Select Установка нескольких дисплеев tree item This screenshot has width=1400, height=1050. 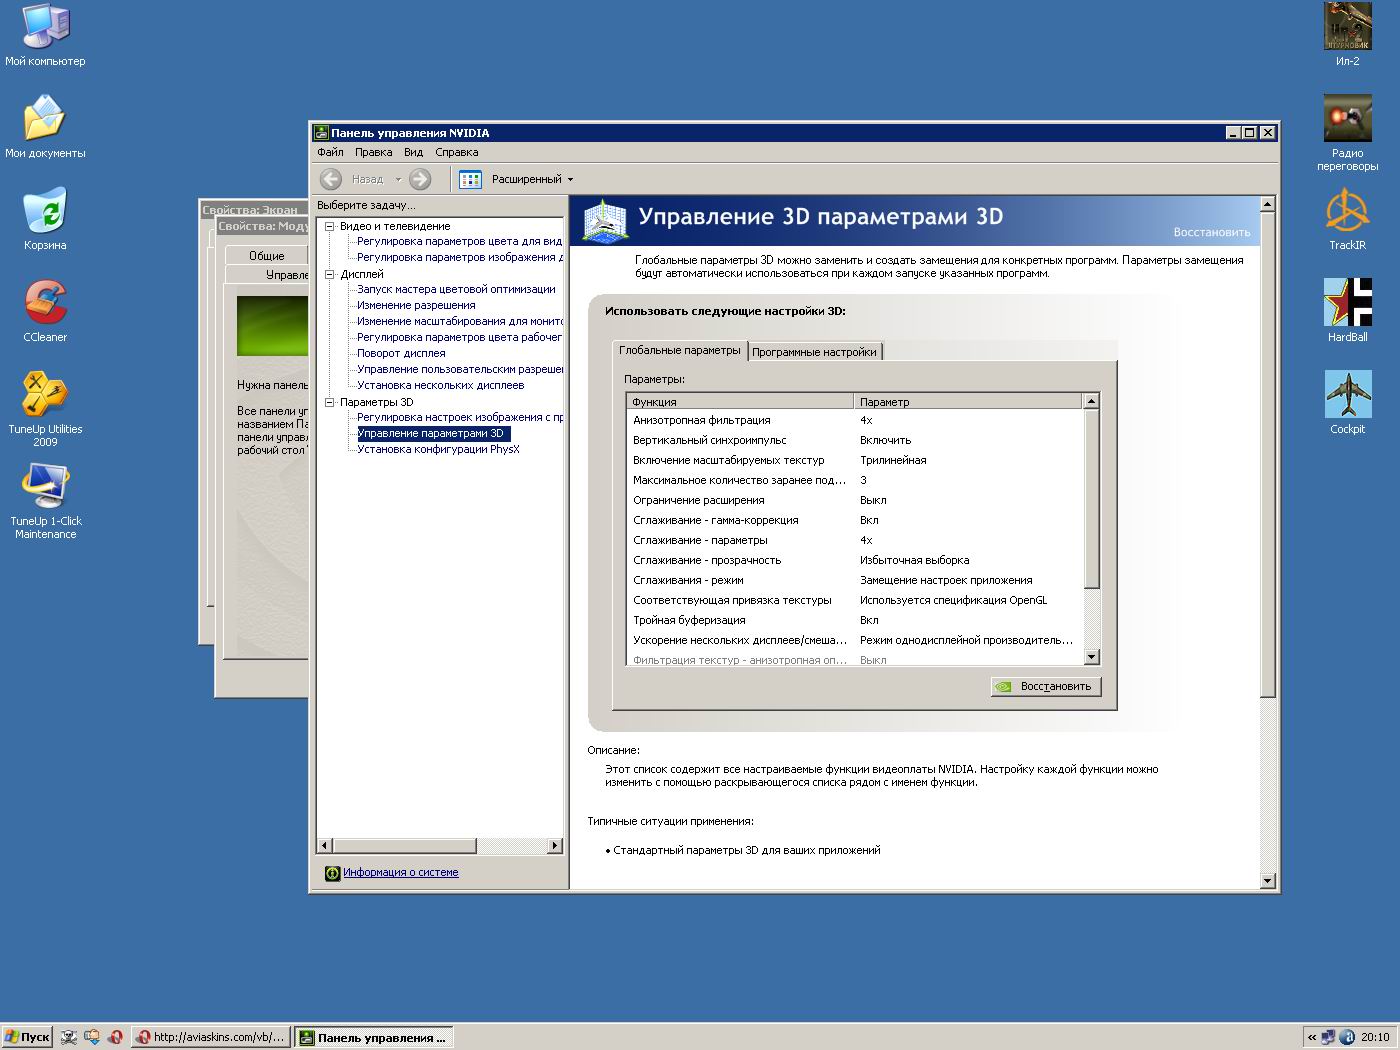440,385
